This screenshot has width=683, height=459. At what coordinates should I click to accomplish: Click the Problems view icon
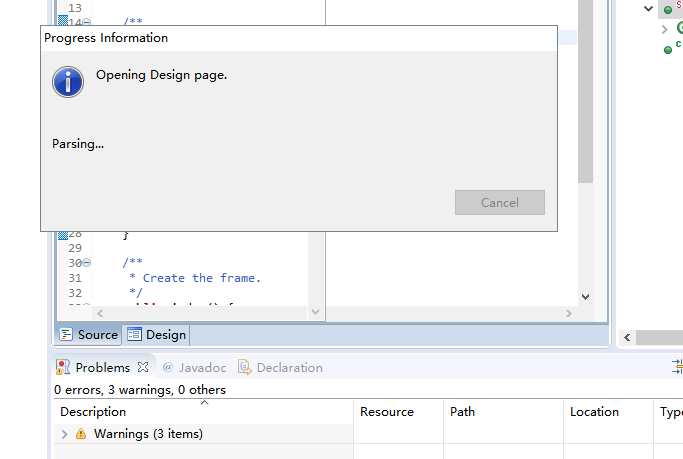63,368
